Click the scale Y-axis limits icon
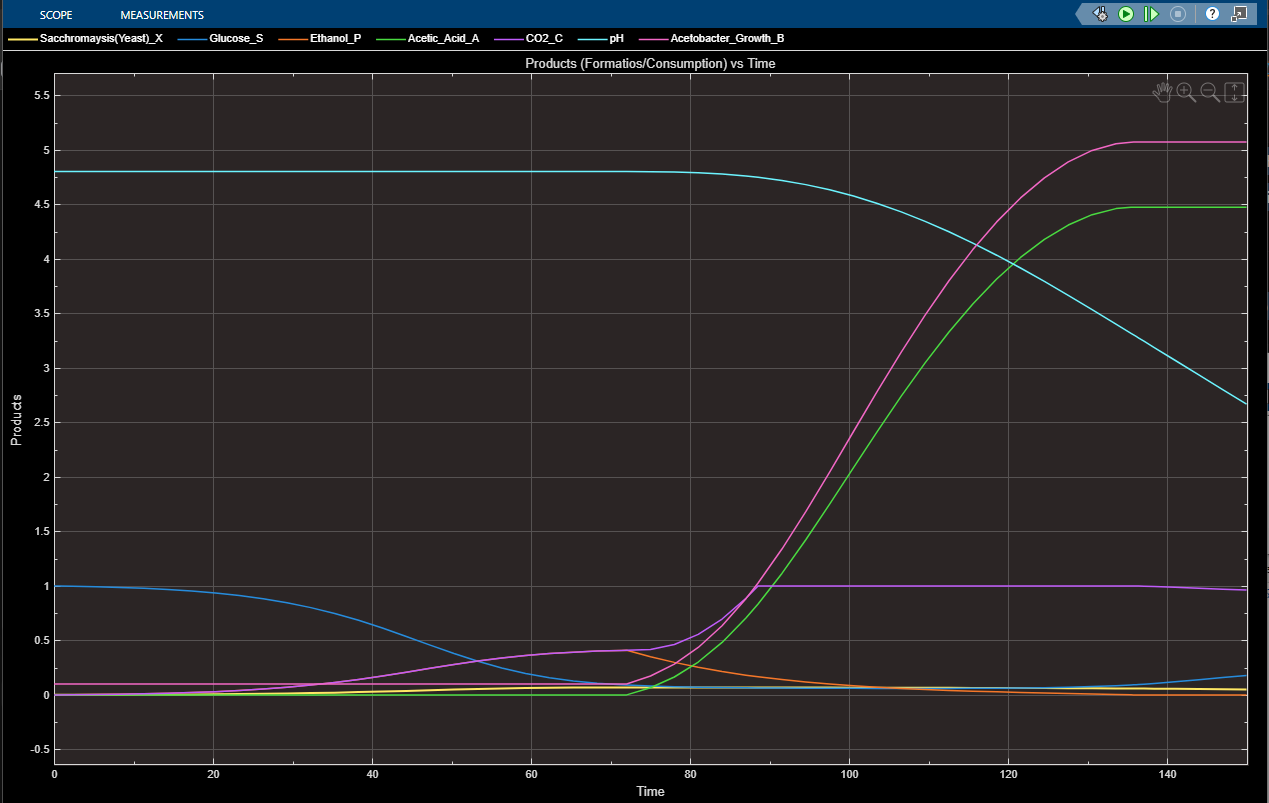The width and height of the screenshot is (1269, 803). [1234, 93]
